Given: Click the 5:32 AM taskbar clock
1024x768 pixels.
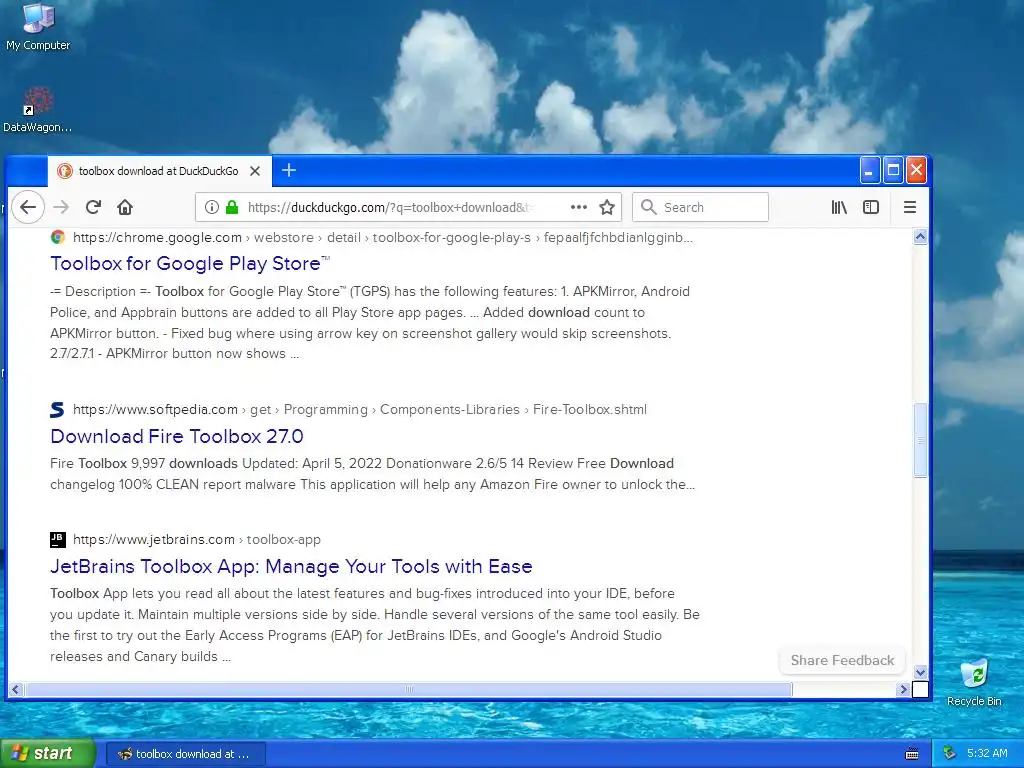Looking at the screenshot, I should point(987,754).
